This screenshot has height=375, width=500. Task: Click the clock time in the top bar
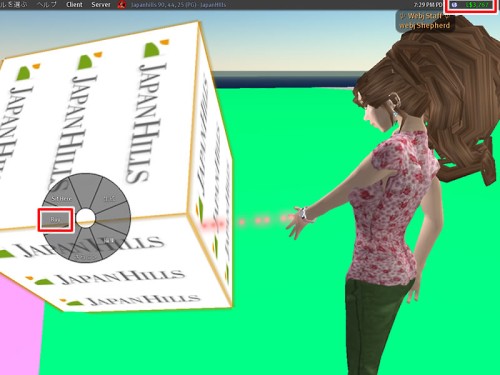(x=428, y=5)
